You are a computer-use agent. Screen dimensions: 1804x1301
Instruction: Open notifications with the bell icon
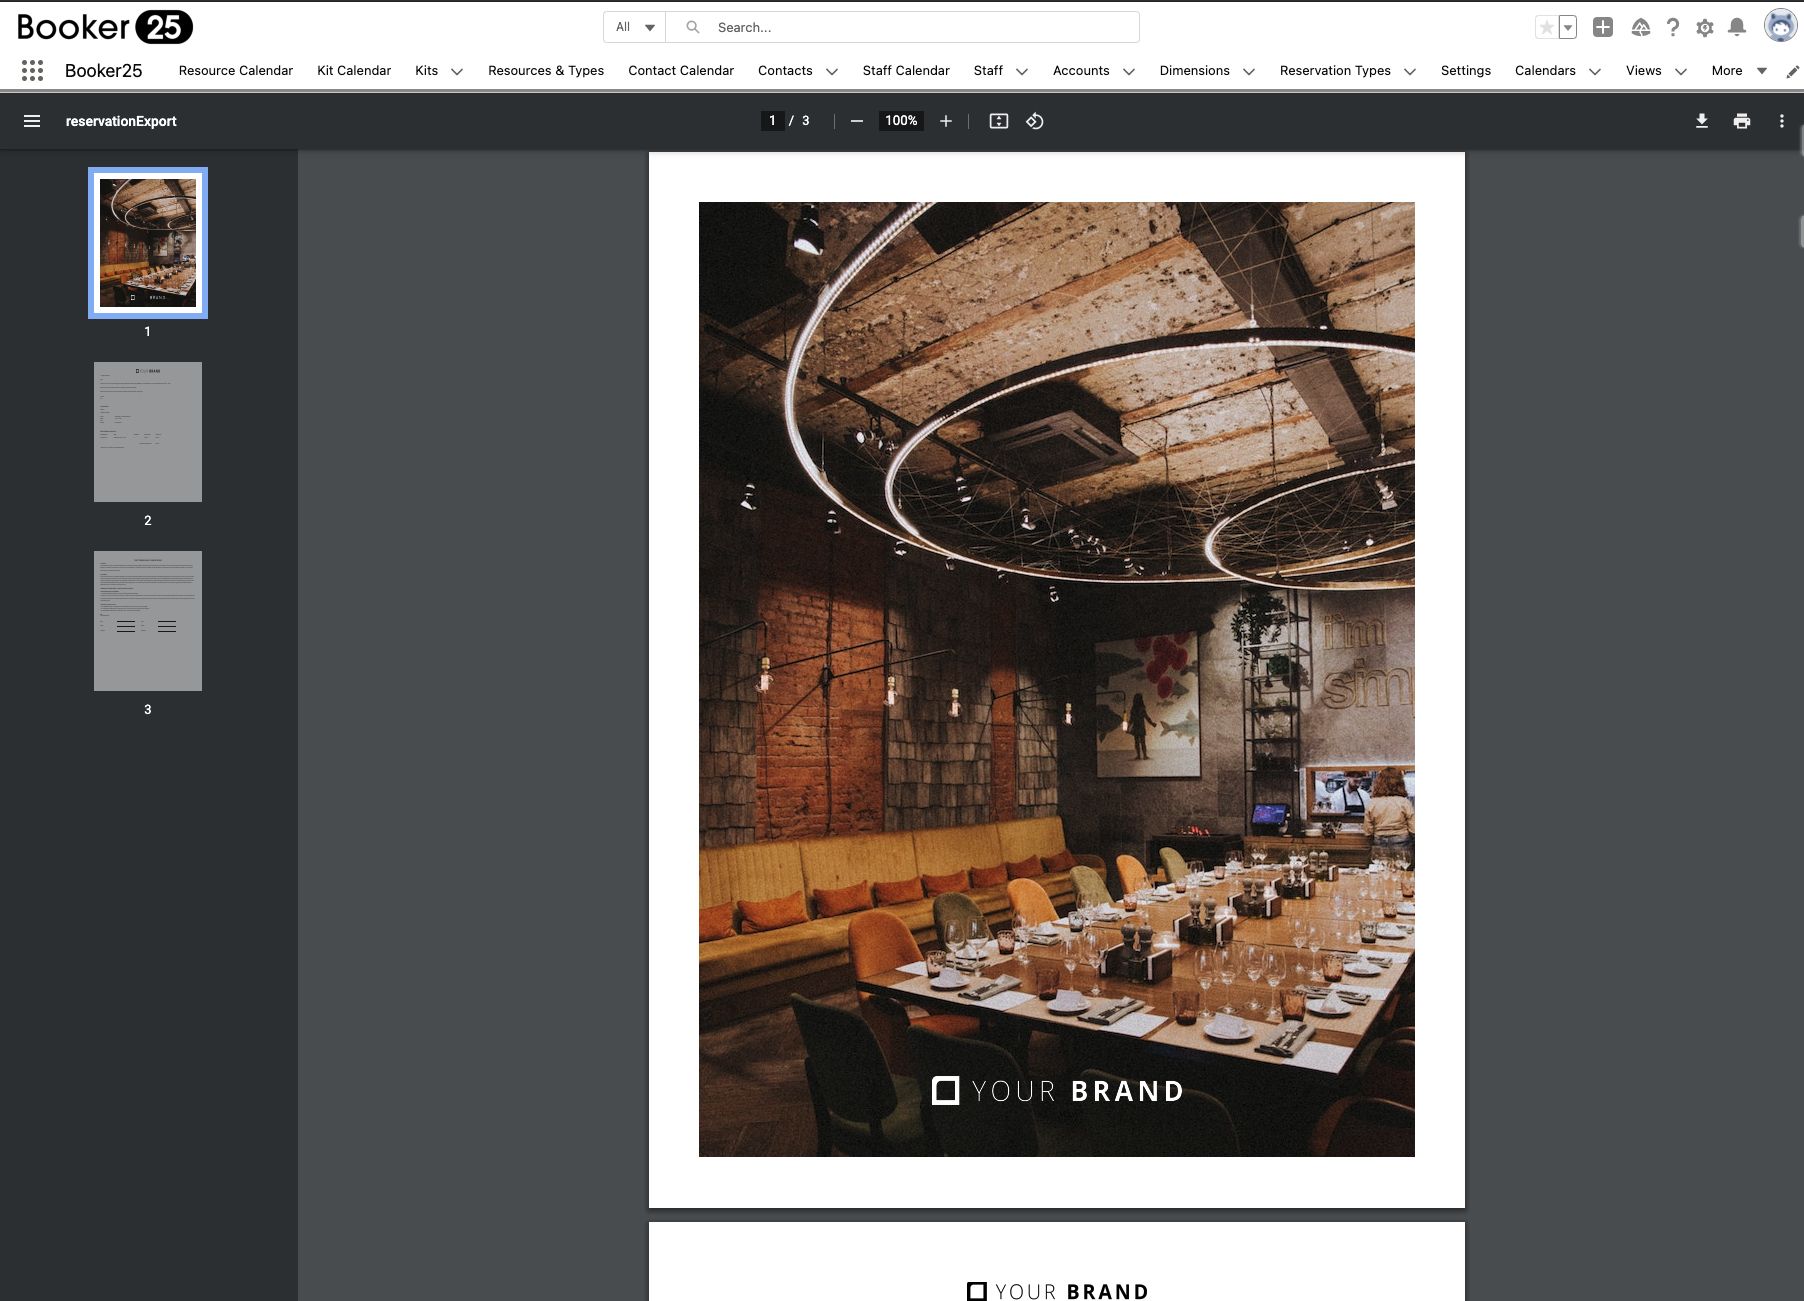(x=1737, y=27)
